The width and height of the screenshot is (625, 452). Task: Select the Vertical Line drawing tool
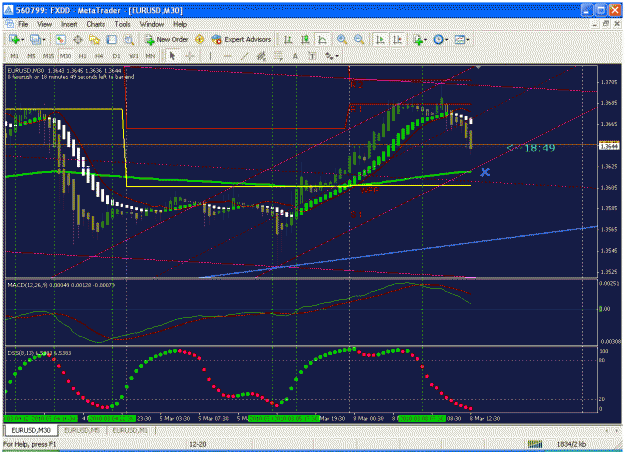(210, 56)
